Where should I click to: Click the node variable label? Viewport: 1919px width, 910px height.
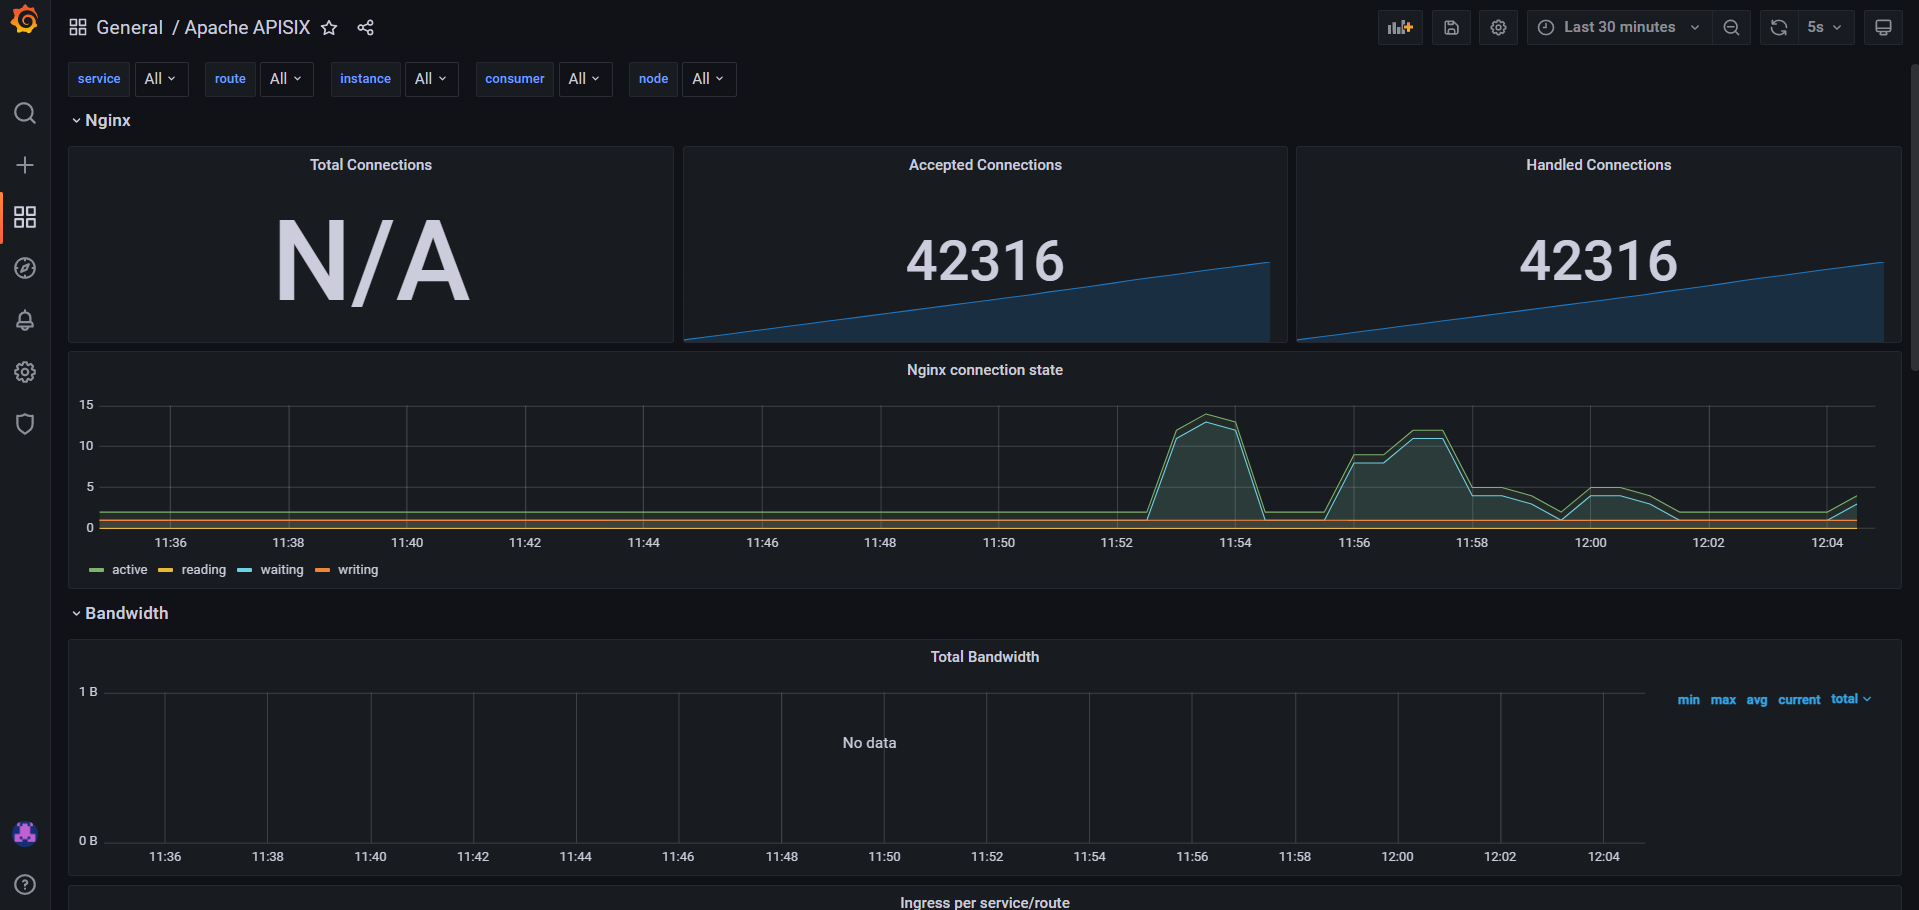(x=653, y=79)
